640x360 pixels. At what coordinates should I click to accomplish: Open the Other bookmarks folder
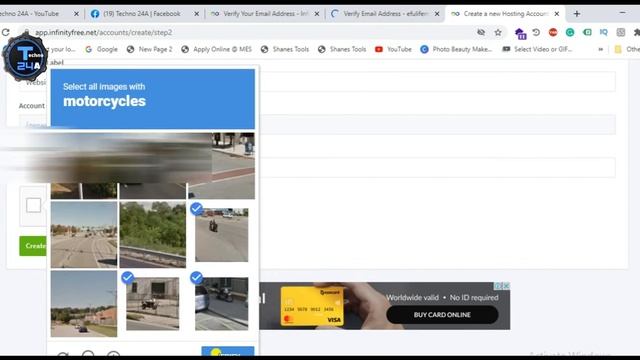pos(627,49)
